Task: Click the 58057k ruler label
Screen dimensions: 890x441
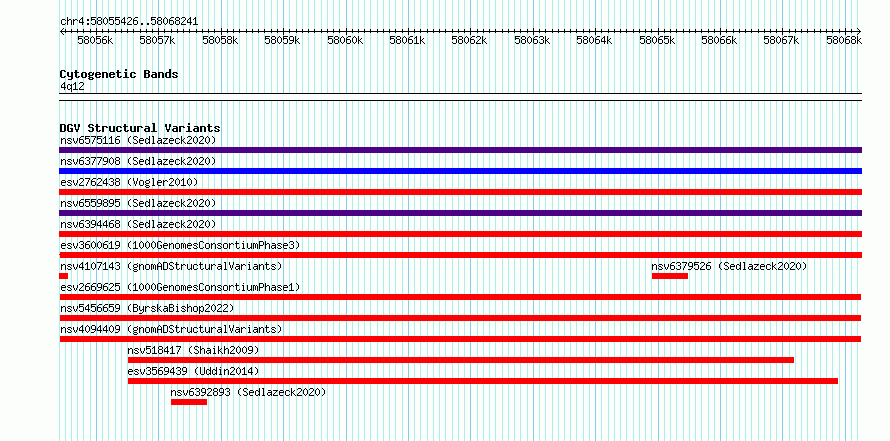Action: pos(158,40)
